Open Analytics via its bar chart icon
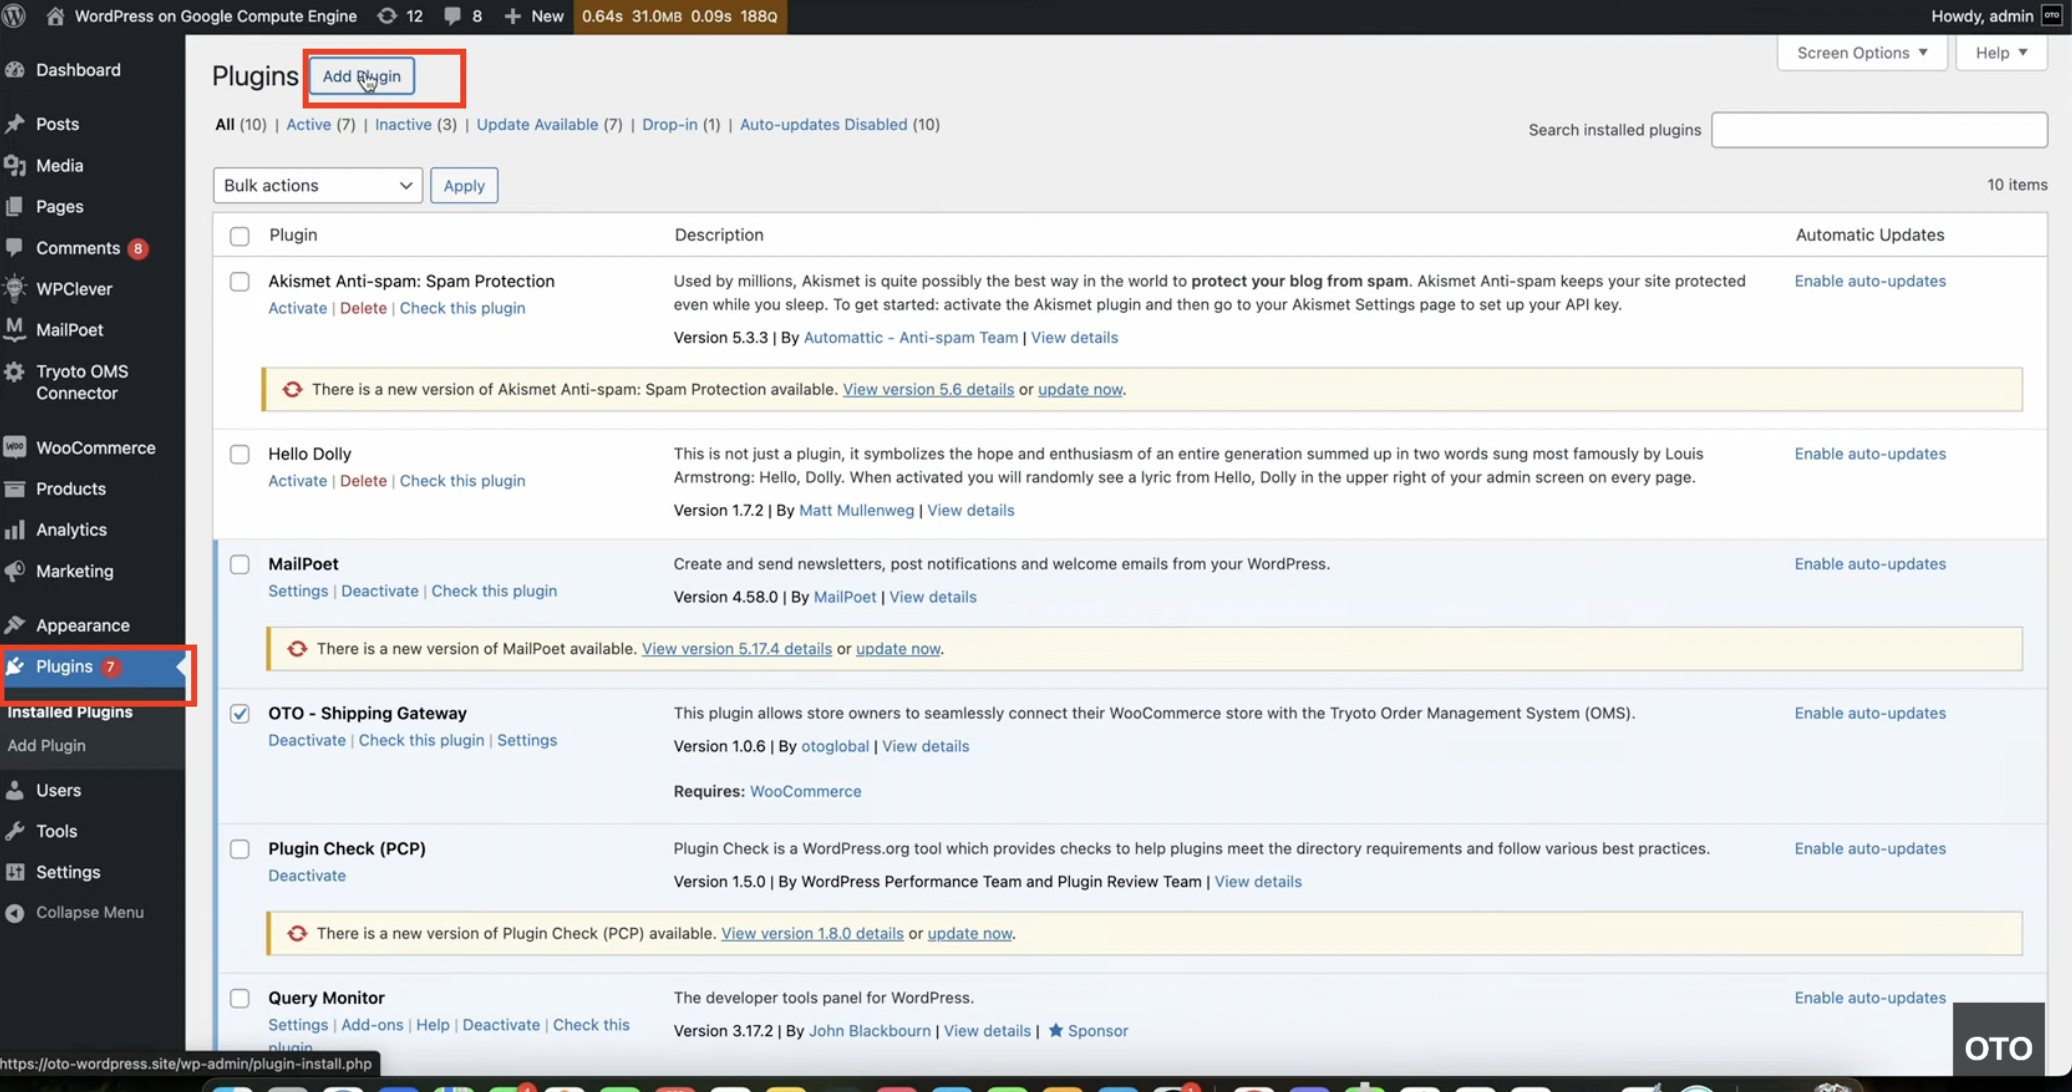The height and width of the screenshot is (1092, 2072). point(15,529)
